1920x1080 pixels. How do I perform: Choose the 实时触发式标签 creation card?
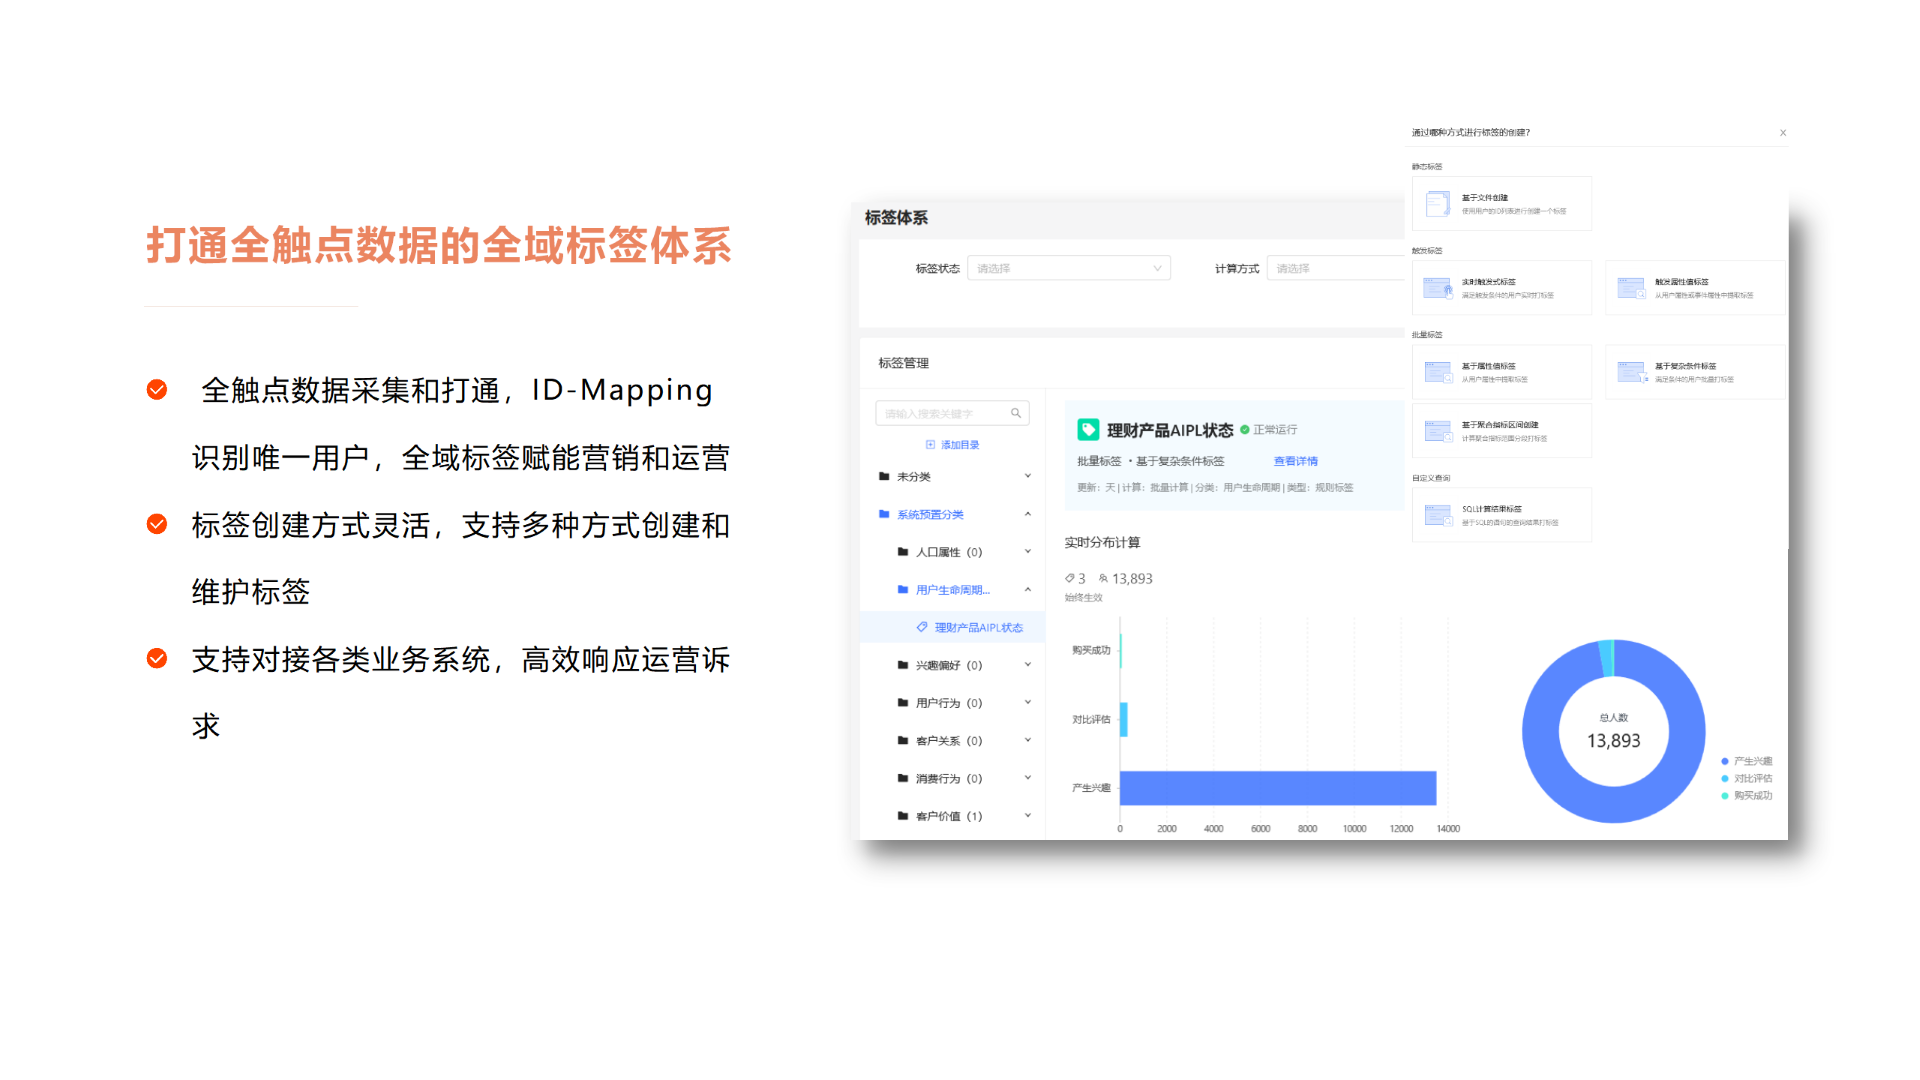1502,288
